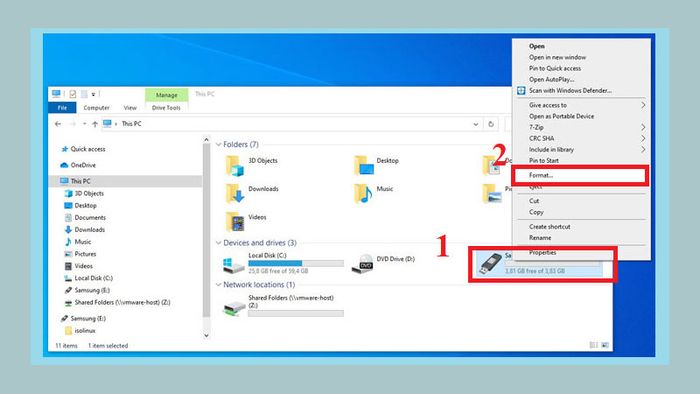Viewport: 700px width, 394px height.
Task: Open the Desktop folder in Folders section
Action: (363, 166)
